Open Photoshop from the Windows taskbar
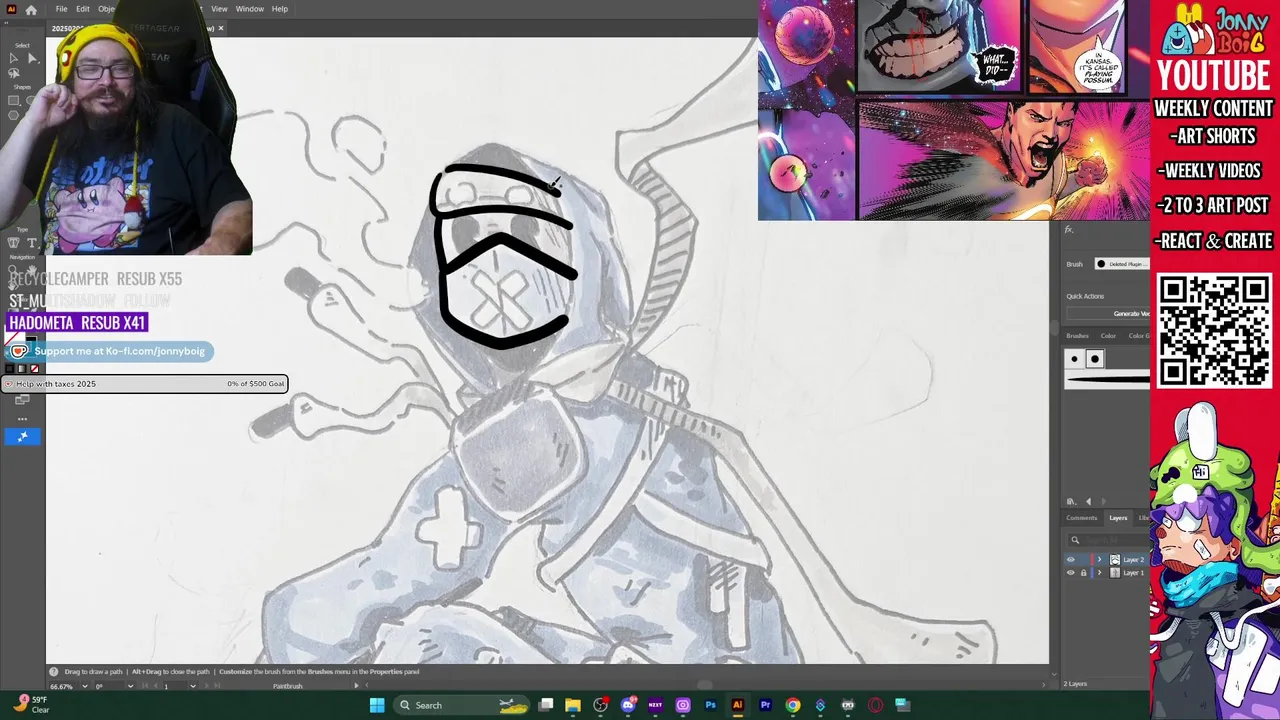This screenshot has height=720, width=1280. click(x=710, y=705)
